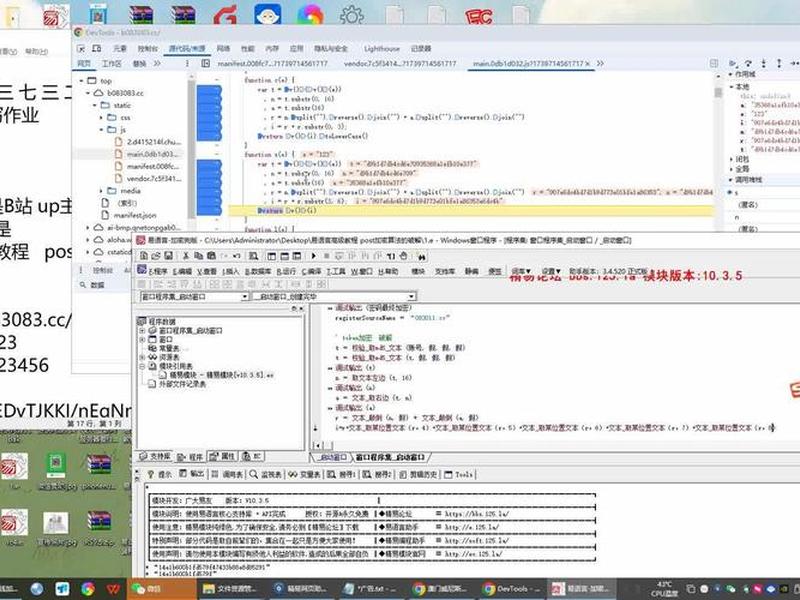The height and width of the screenshot is (600, 800).
Task: Open the _启动窗口_创建完毕 dropdown arrow
Action: 411,296
